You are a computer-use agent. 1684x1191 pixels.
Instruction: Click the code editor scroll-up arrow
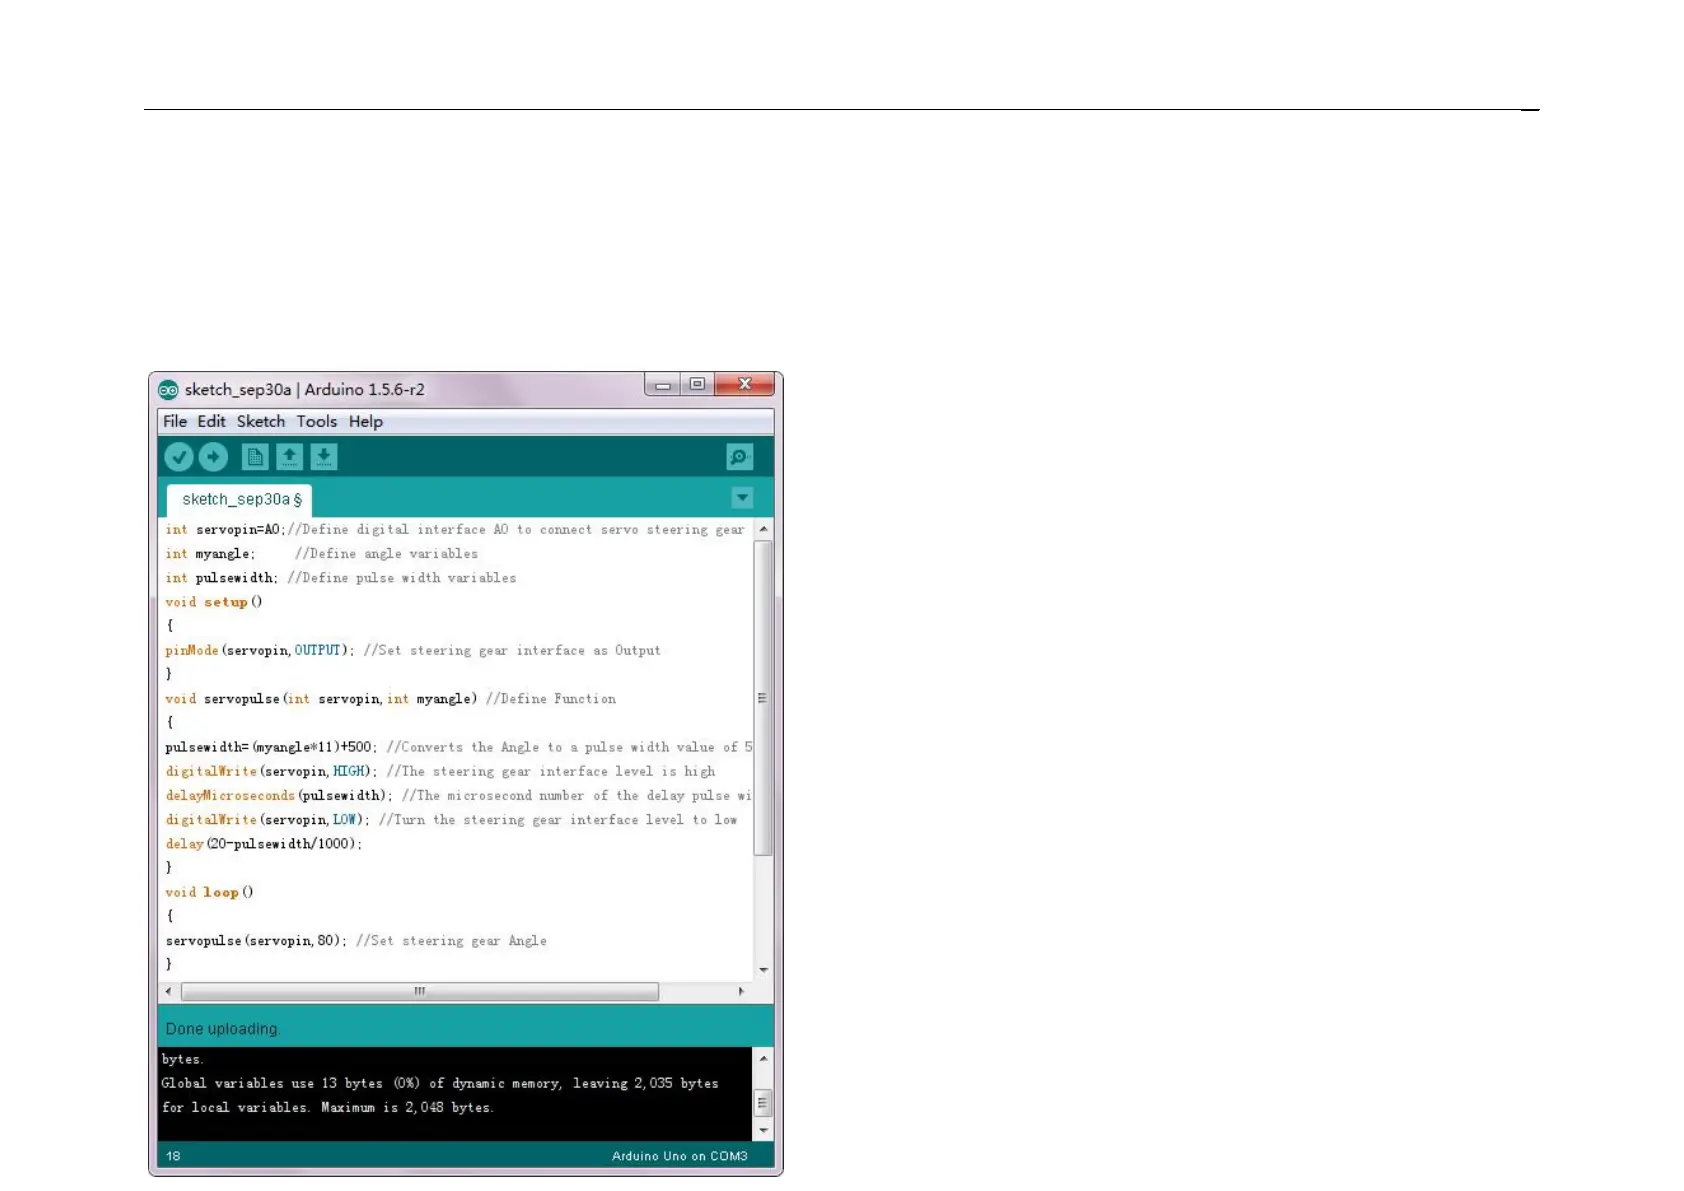click(x=764, y=529)
